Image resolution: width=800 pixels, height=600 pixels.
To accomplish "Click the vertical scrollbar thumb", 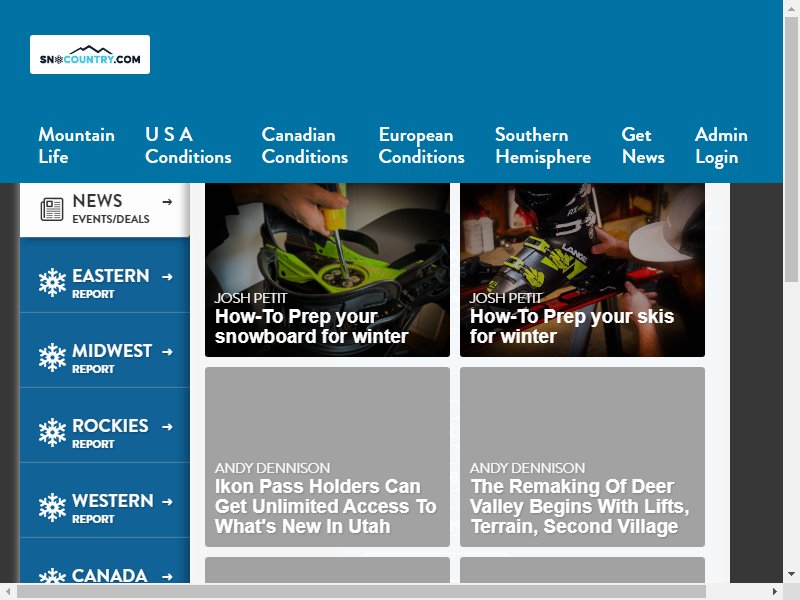I will coord(791,149).
